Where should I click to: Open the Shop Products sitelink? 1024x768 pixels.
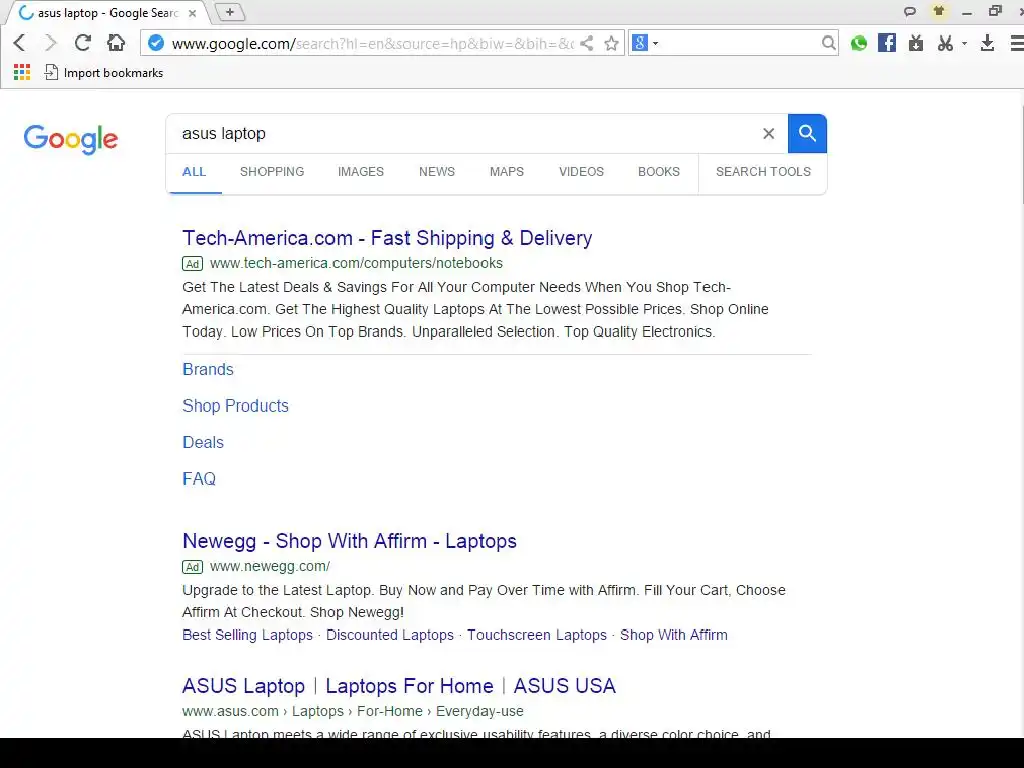coord(235,406)
